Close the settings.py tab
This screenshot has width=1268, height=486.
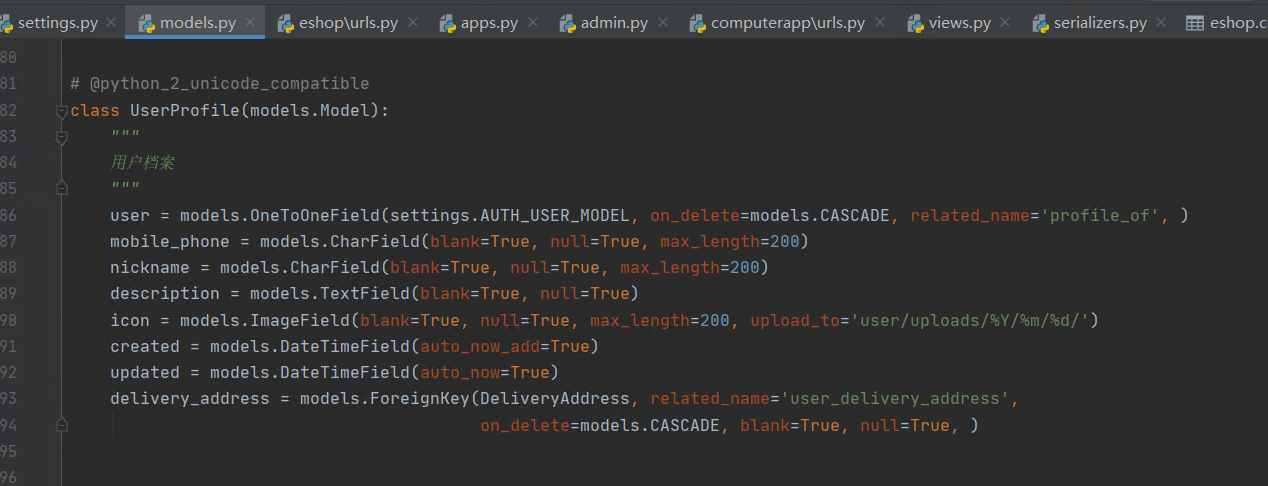click(x=111, y=22)
